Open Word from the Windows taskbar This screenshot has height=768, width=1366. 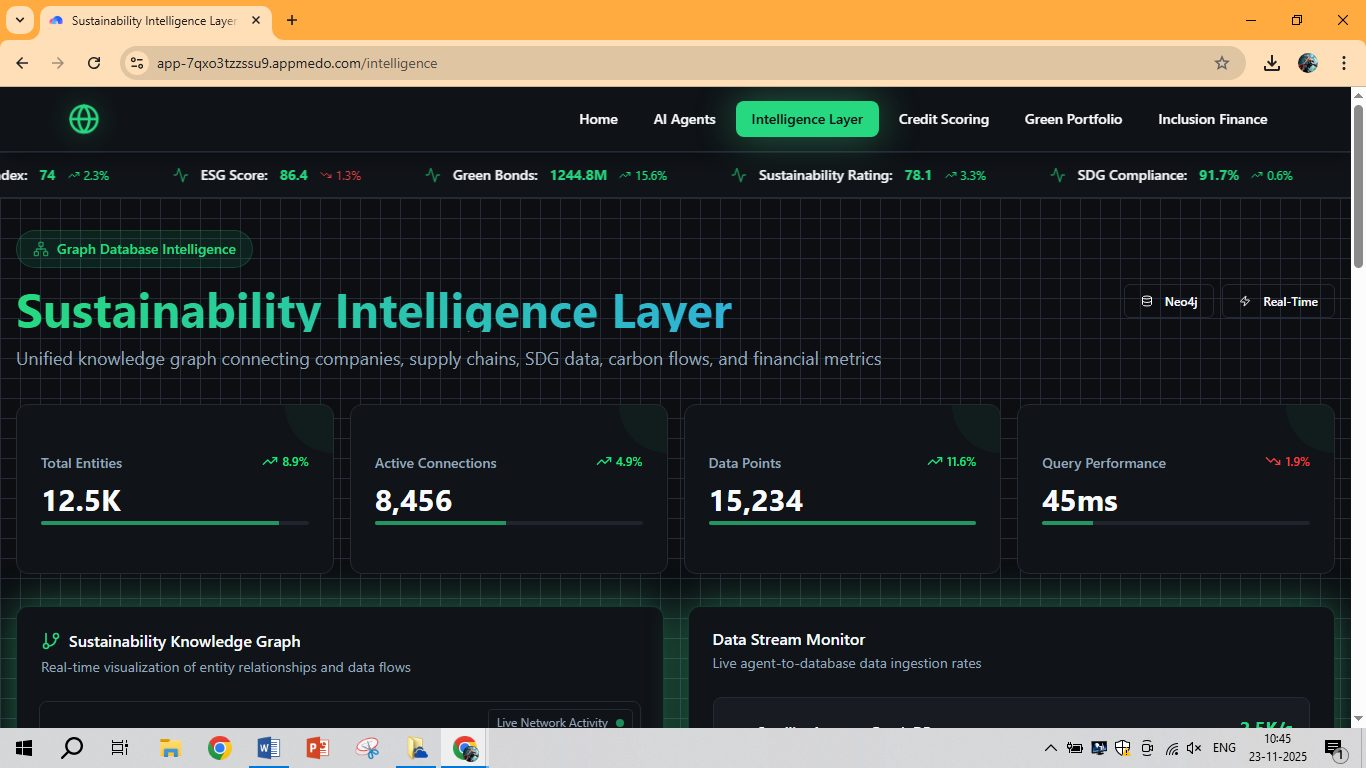click(x=268, y=747)
